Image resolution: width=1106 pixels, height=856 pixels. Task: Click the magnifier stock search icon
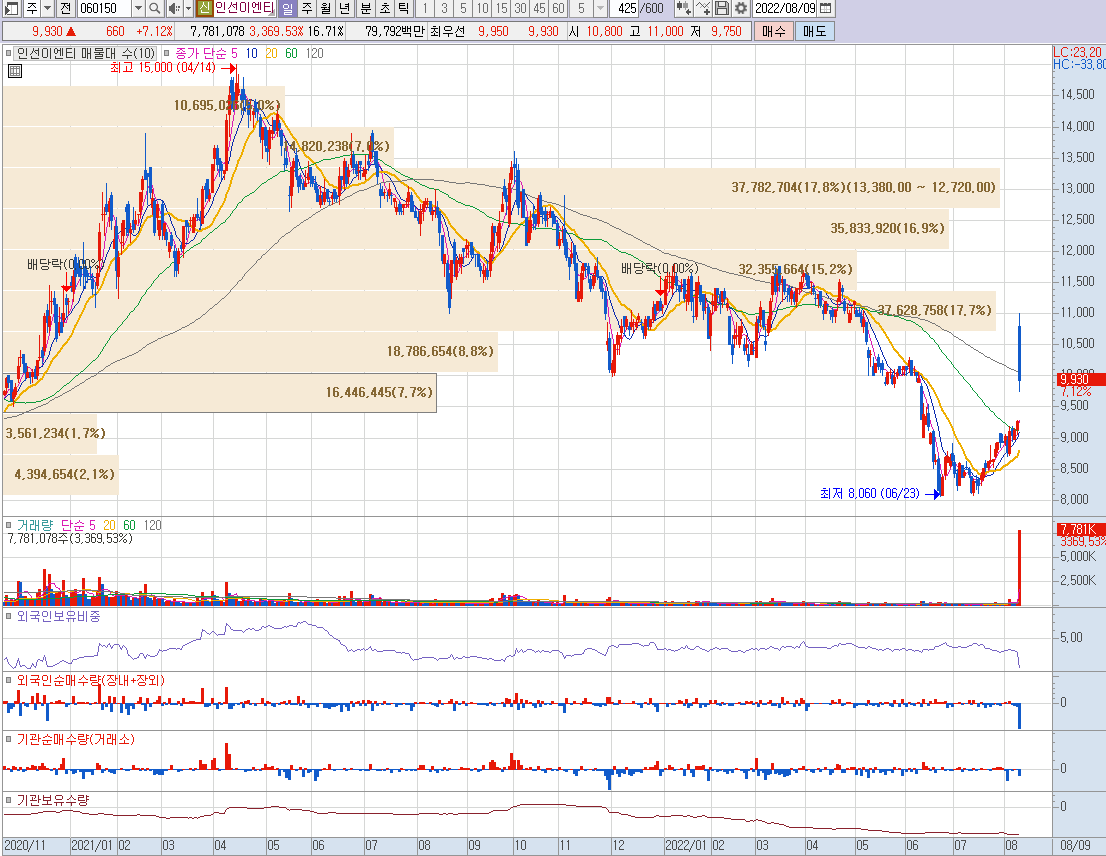155,8
